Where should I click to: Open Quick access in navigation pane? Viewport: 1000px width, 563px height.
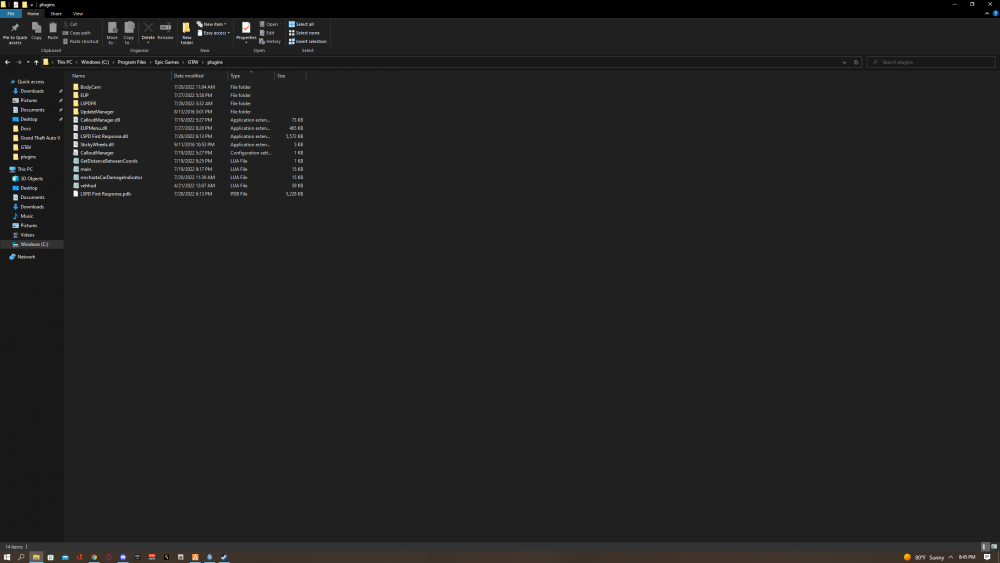(31, 82)
